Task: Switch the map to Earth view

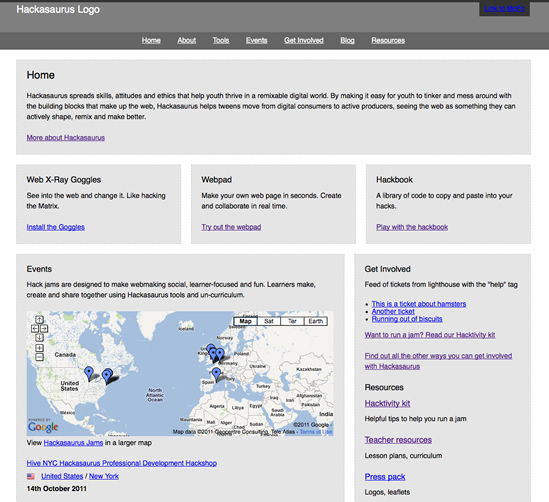Action: 316,321
